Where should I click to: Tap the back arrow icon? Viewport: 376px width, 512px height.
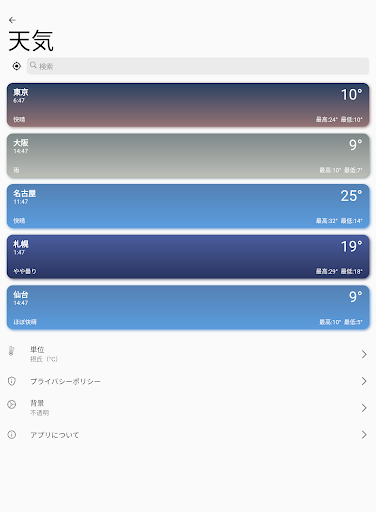tap(12, 20)
